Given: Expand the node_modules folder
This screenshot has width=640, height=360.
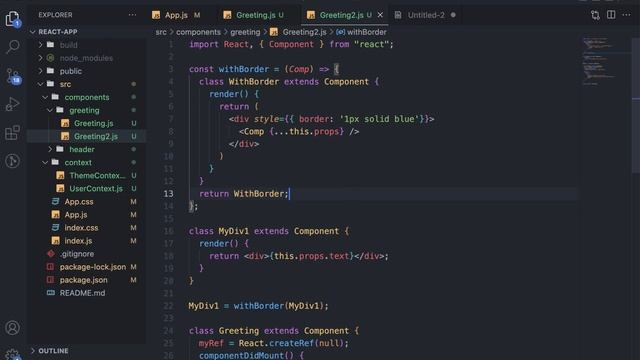Looking at the screenshot, I should point(86,58).
